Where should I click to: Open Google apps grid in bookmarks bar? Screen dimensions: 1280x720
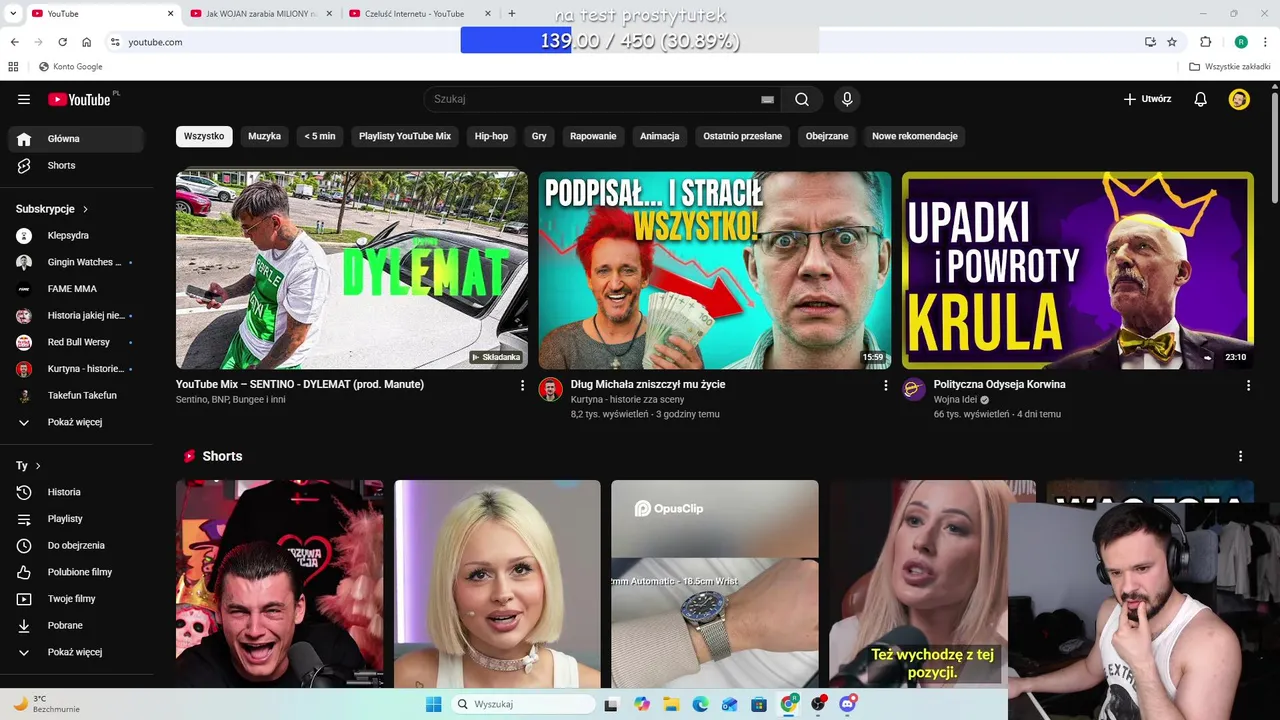click(x=13, y=67)
